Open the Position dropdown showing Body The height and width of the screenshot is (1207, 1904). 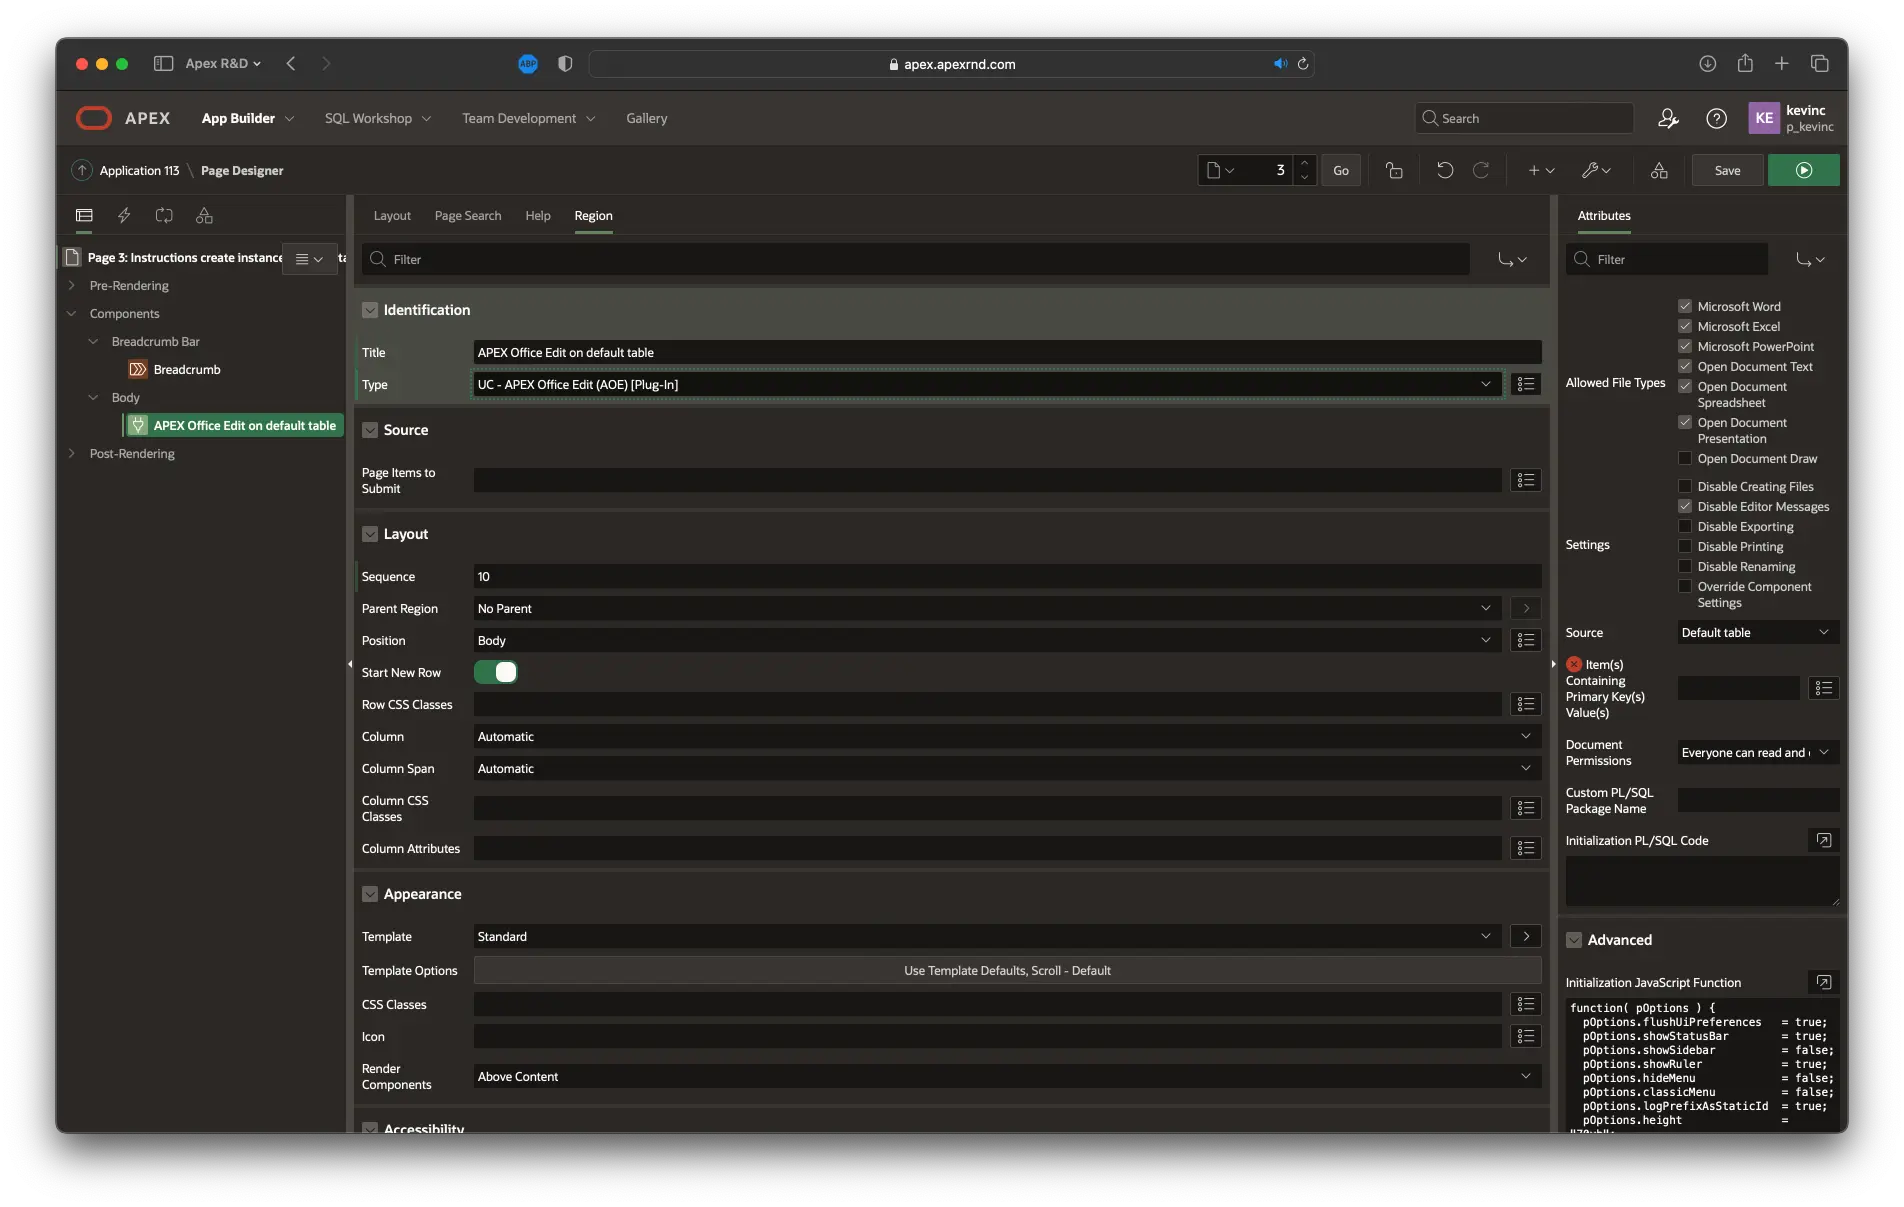(987, 640)
